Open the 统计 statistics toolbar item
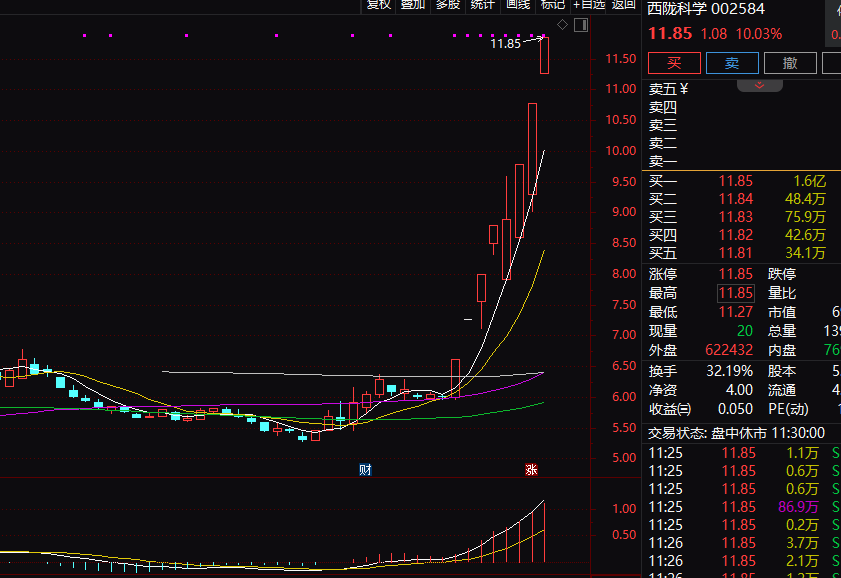This screenshot has height=578, width=841. 482,5
